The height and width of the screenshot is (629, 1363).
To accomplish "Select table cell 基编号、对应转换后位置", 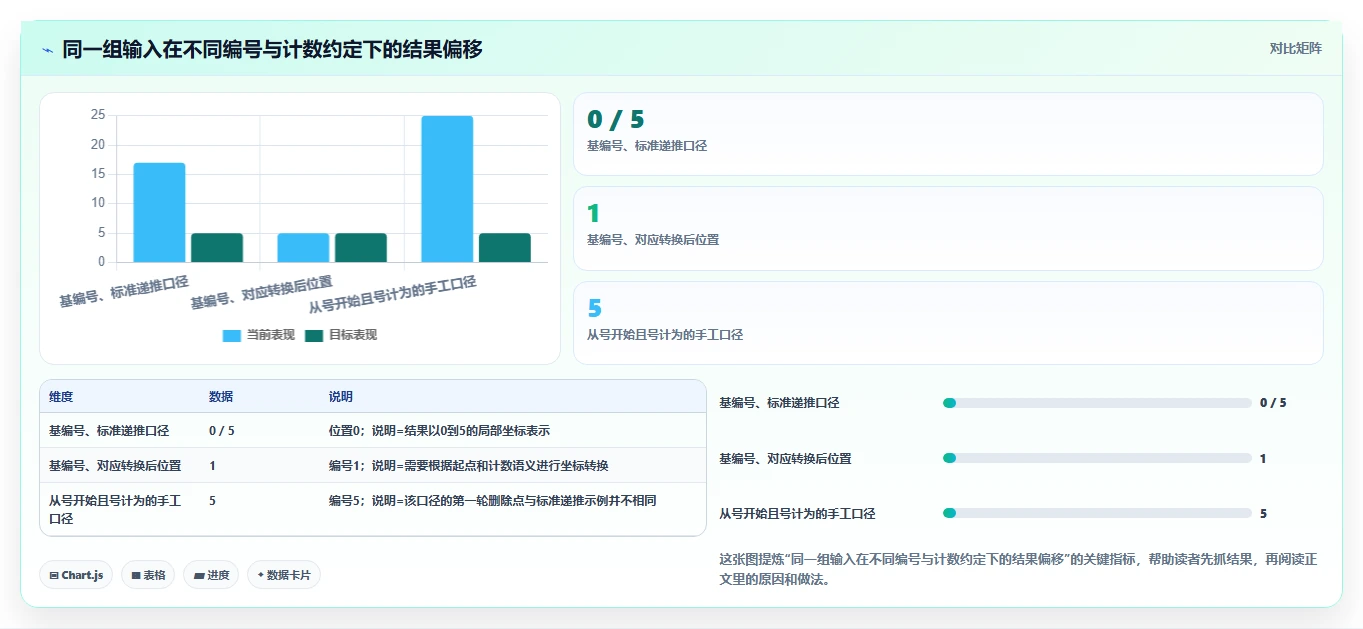I will (115, 466).
